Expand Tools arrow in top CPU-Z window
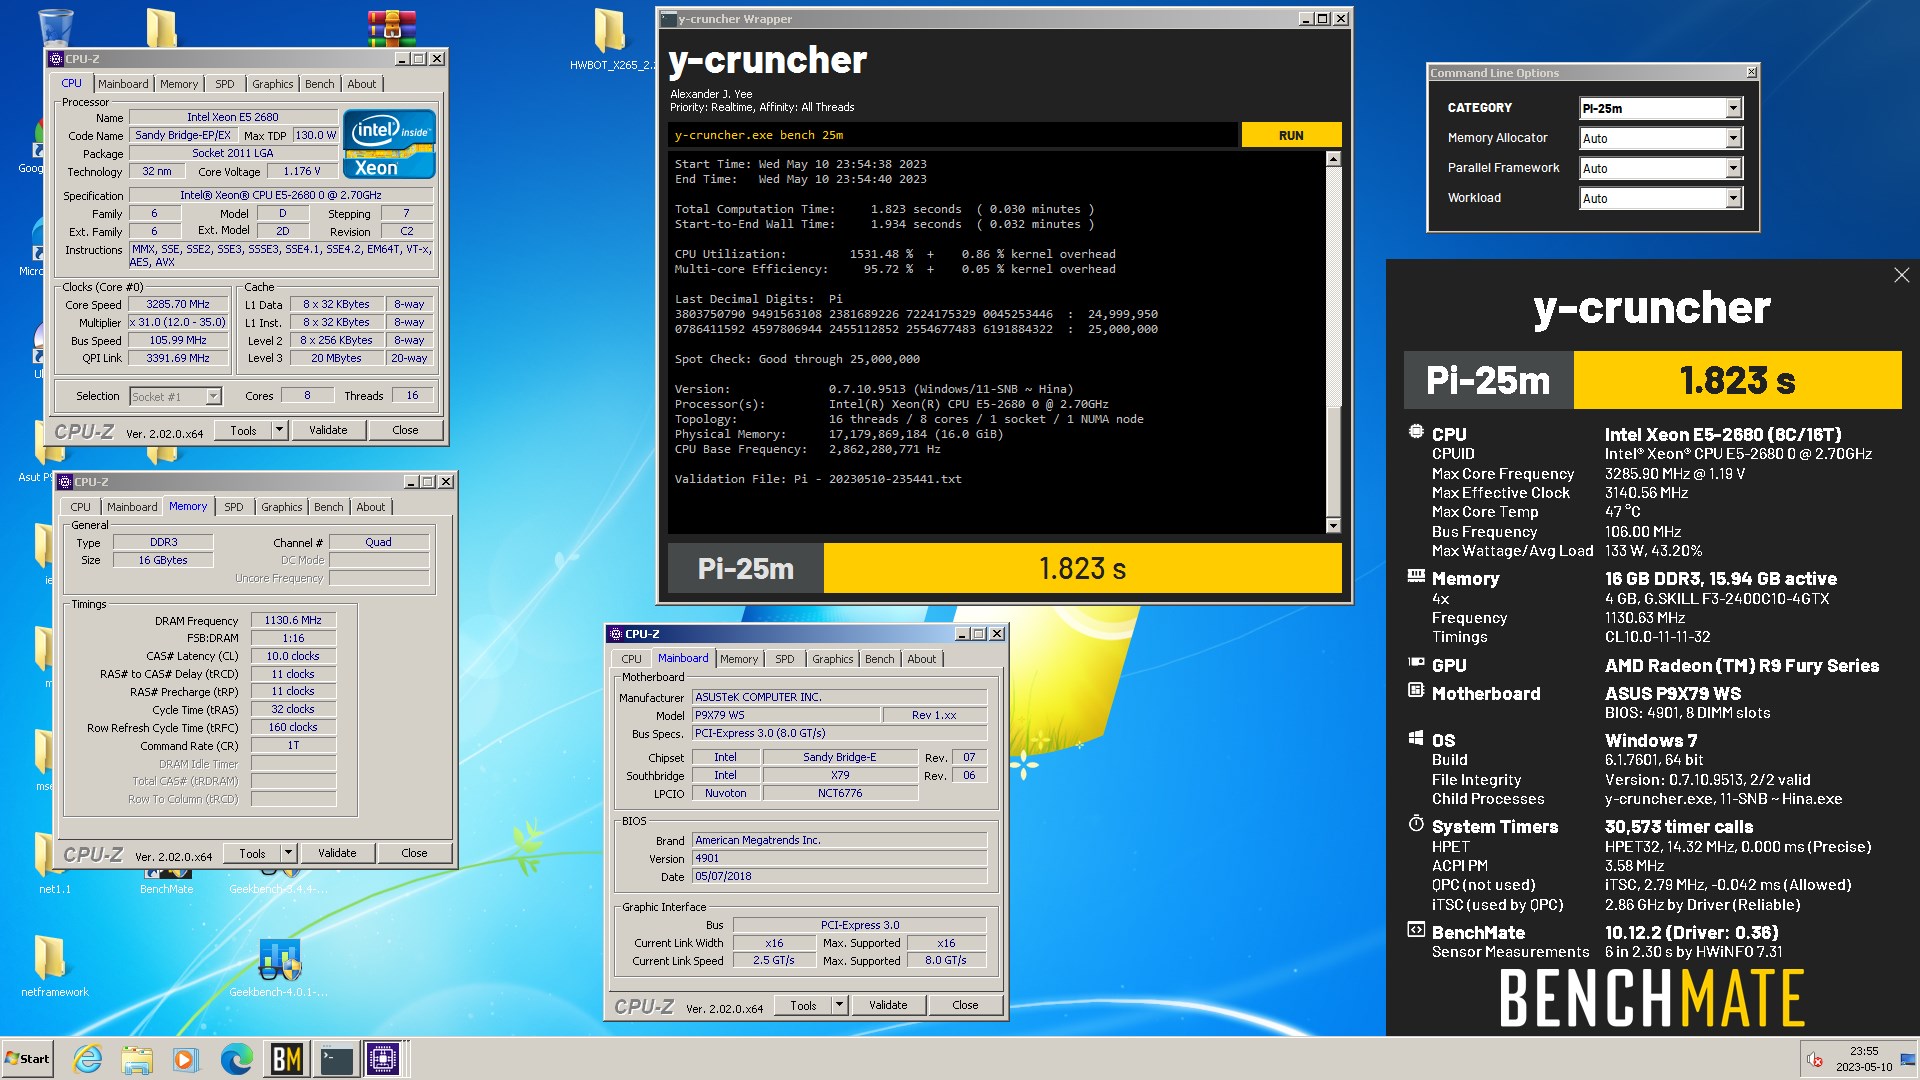Image resolution: width=1920 pixels, height=1080 pixels. pos(279,430)
